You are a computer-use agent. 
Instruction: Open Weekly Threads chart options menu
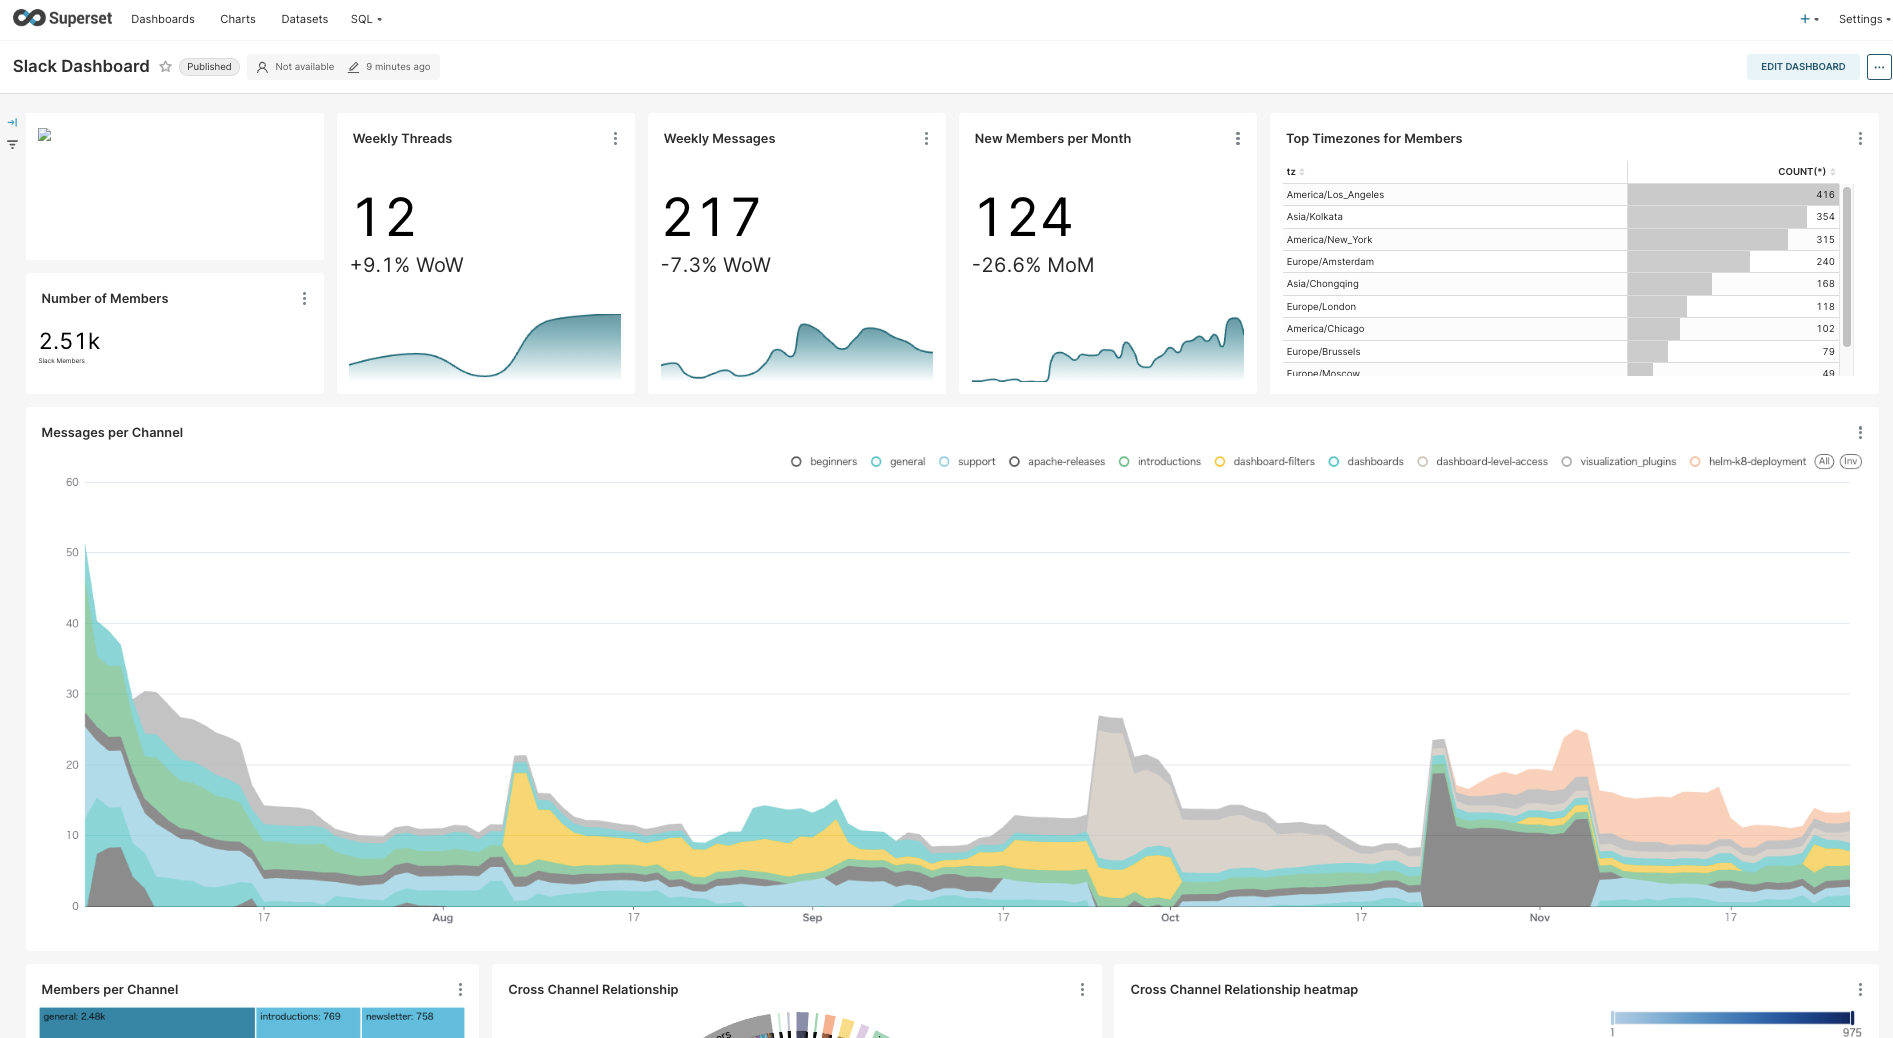[615, 139]
